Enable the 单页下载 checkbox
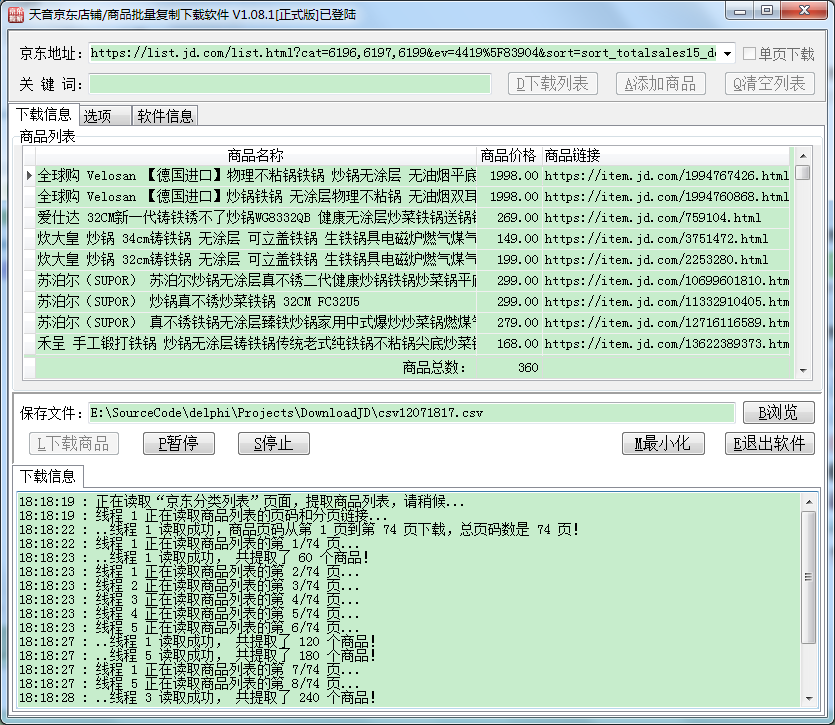The image size is (835, 725). coord(749,54)
